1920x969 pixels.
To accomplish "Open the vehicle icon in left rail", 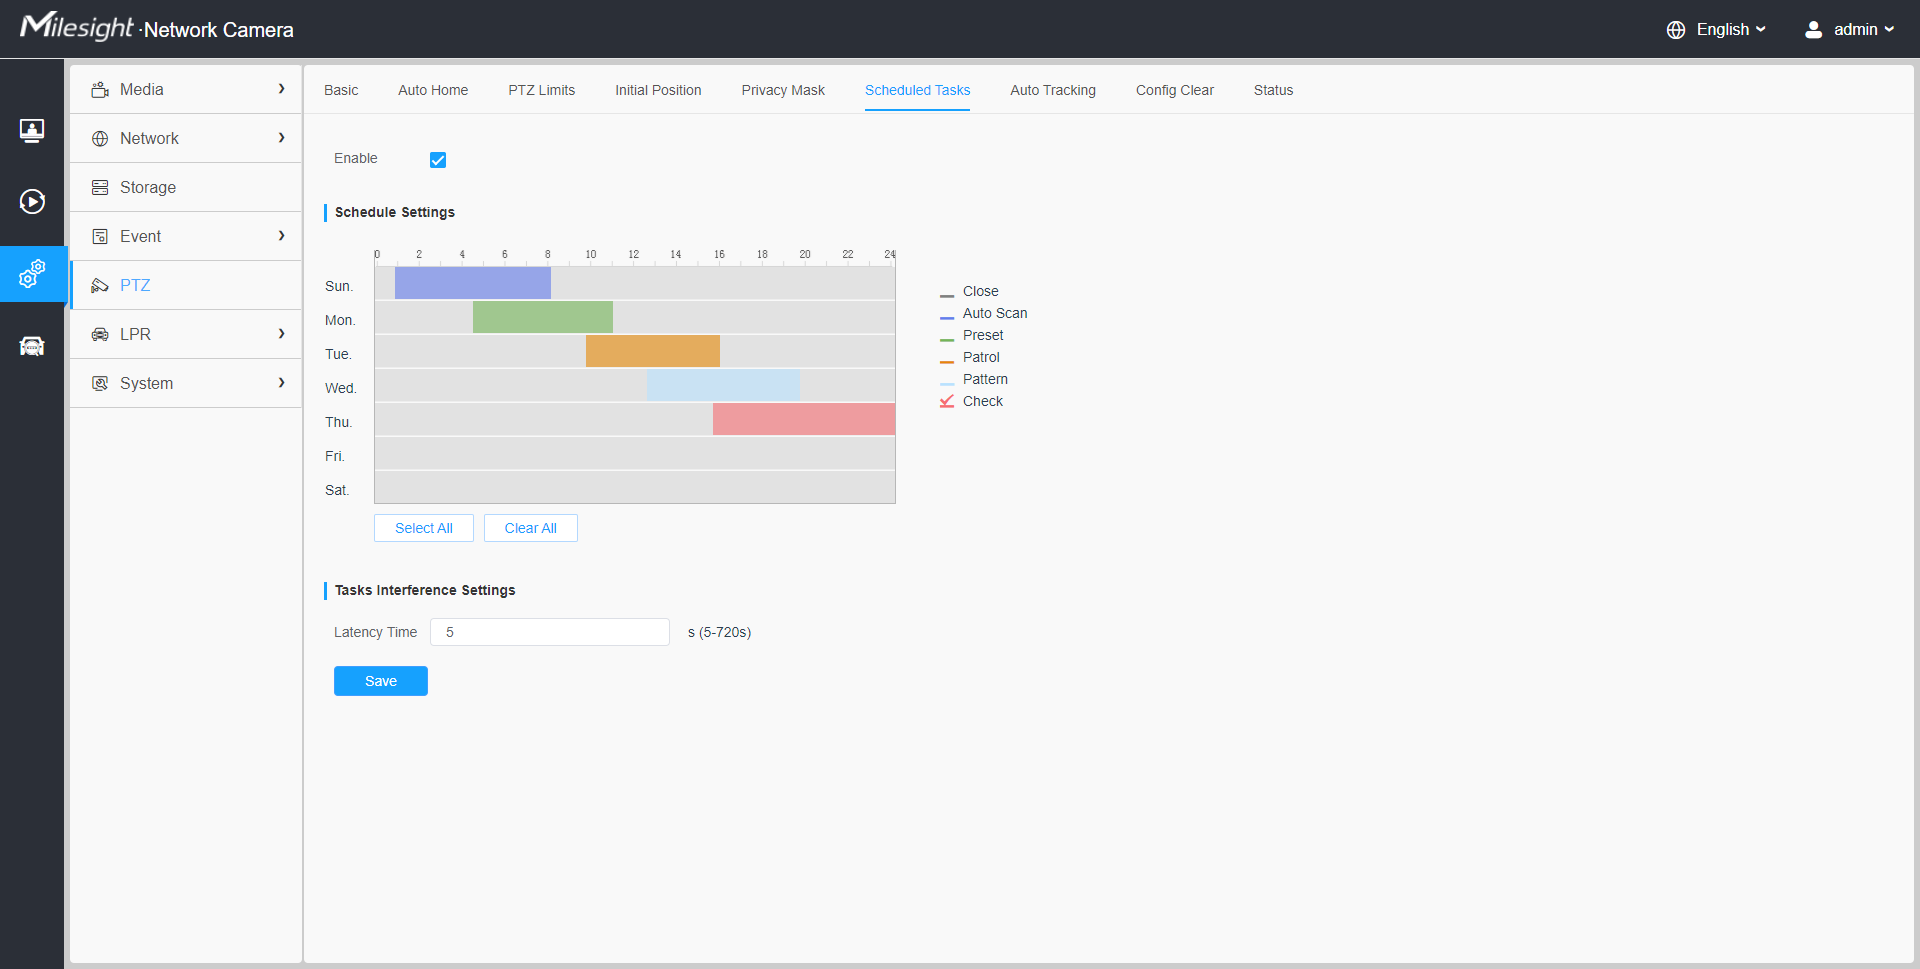I will click(32, 346).
